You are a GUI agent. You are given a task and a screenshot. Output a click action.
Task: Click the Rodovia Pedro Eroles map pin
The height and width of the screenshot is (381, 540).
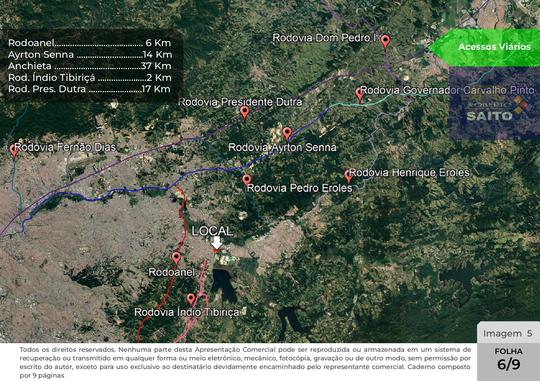coord(247,181)
